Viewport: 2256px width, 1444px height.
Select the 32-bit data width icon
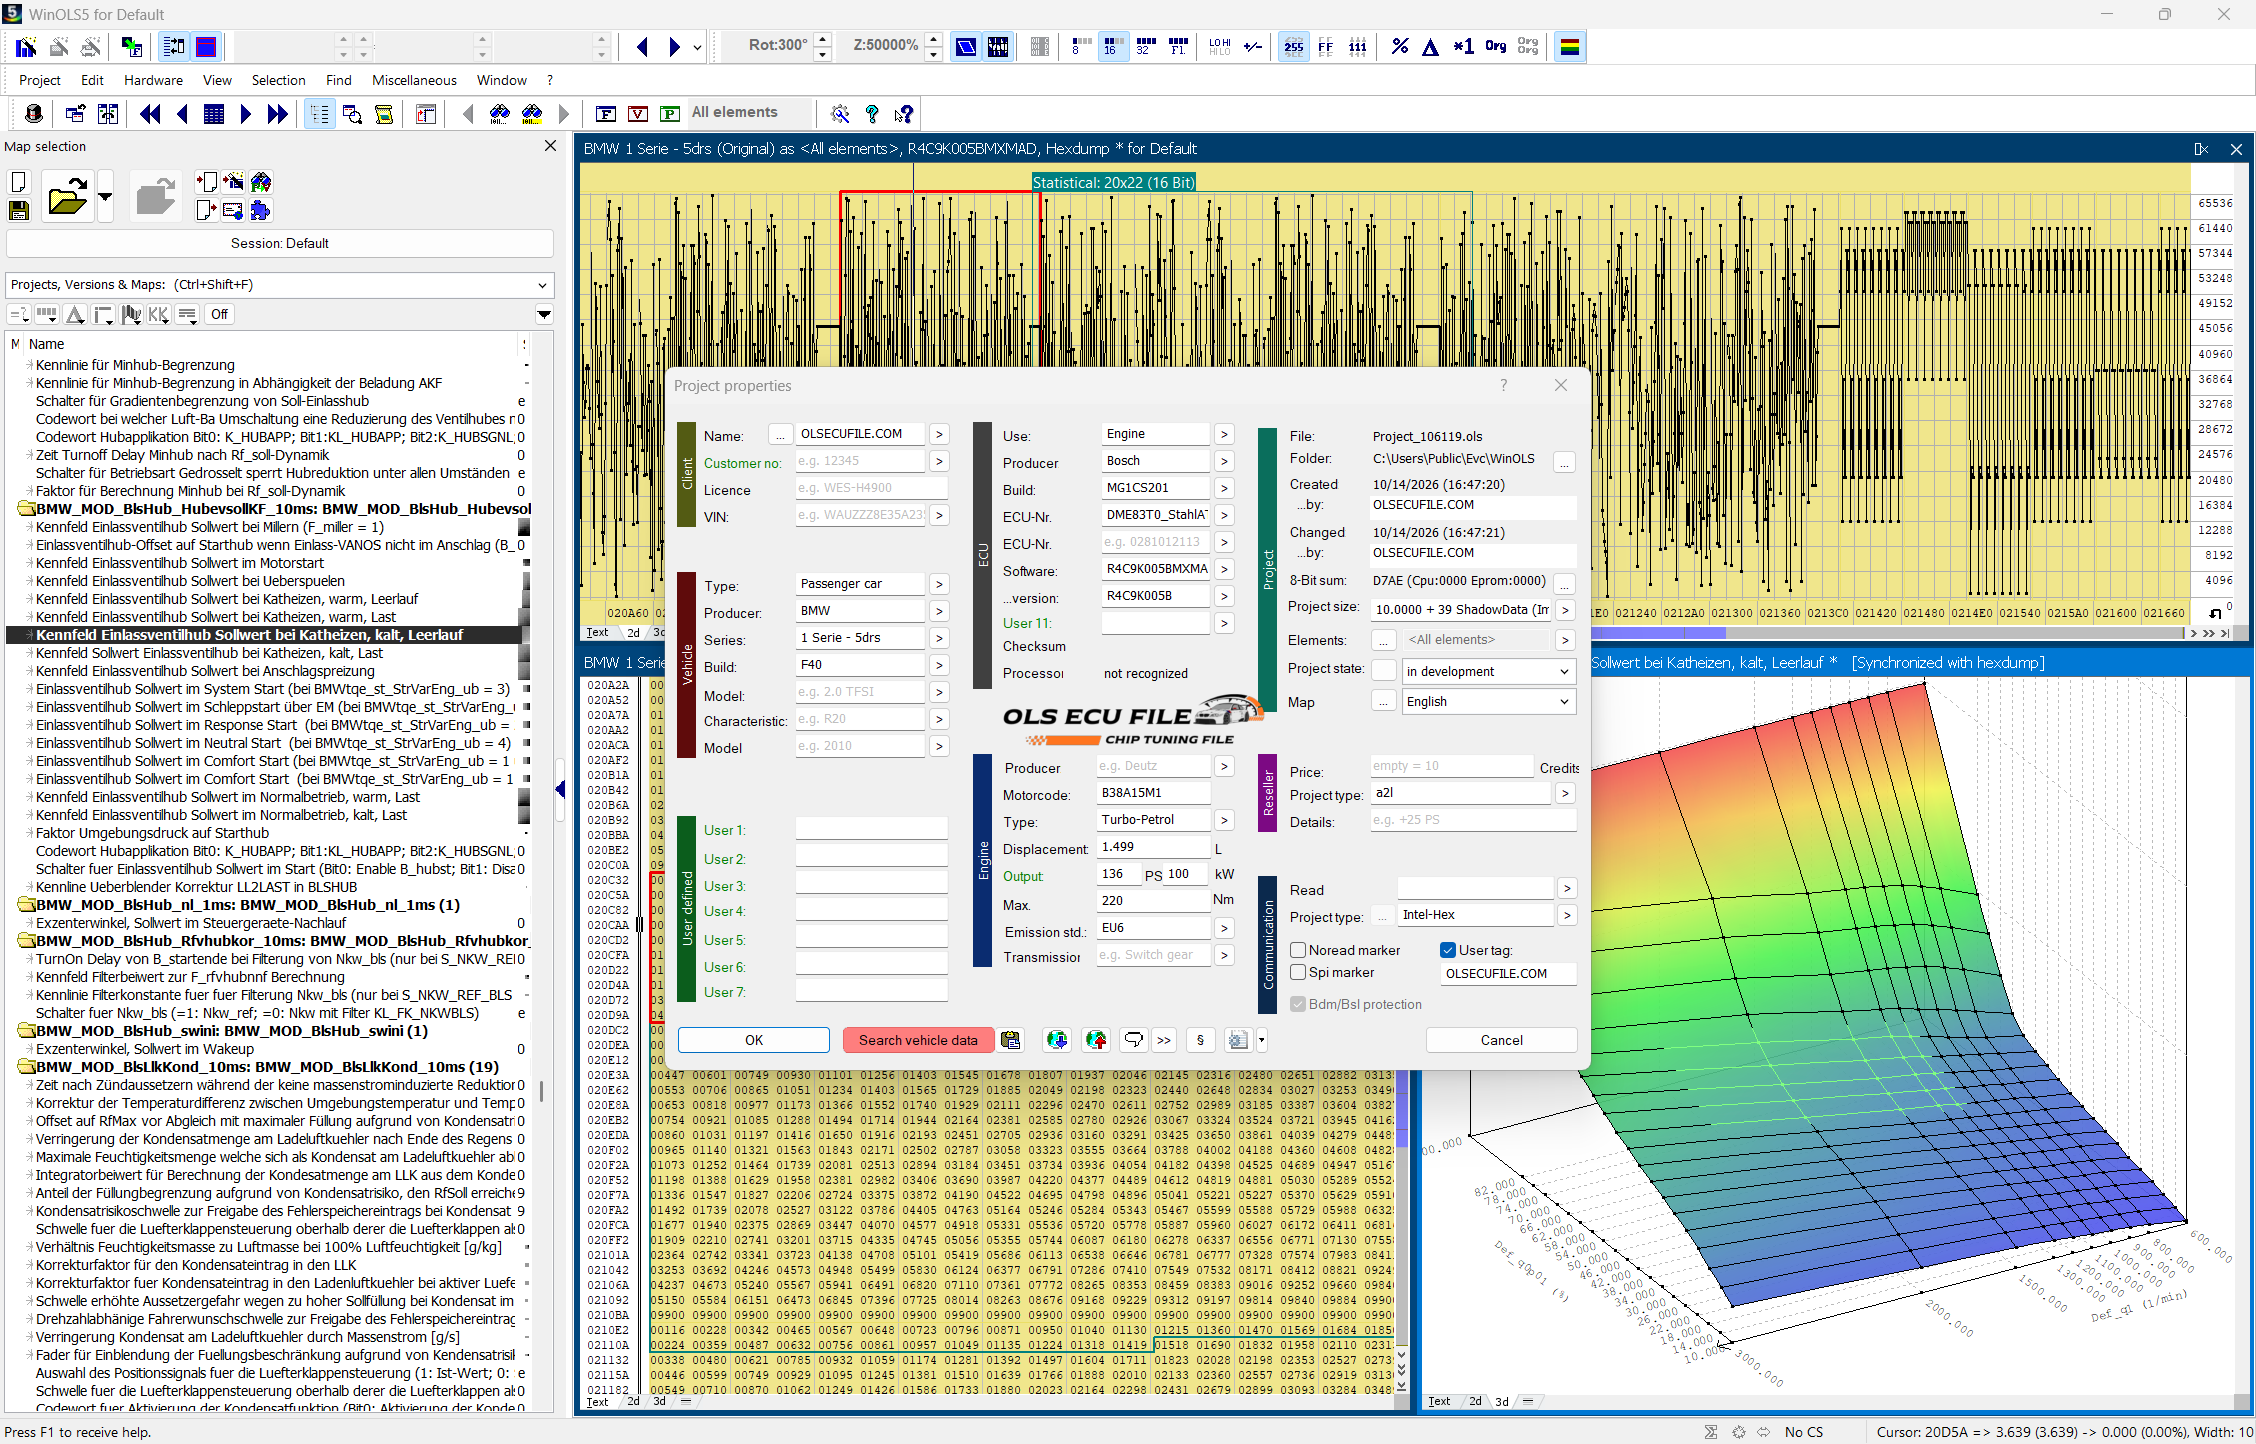pyautogui.click(x=1145, y=46)
